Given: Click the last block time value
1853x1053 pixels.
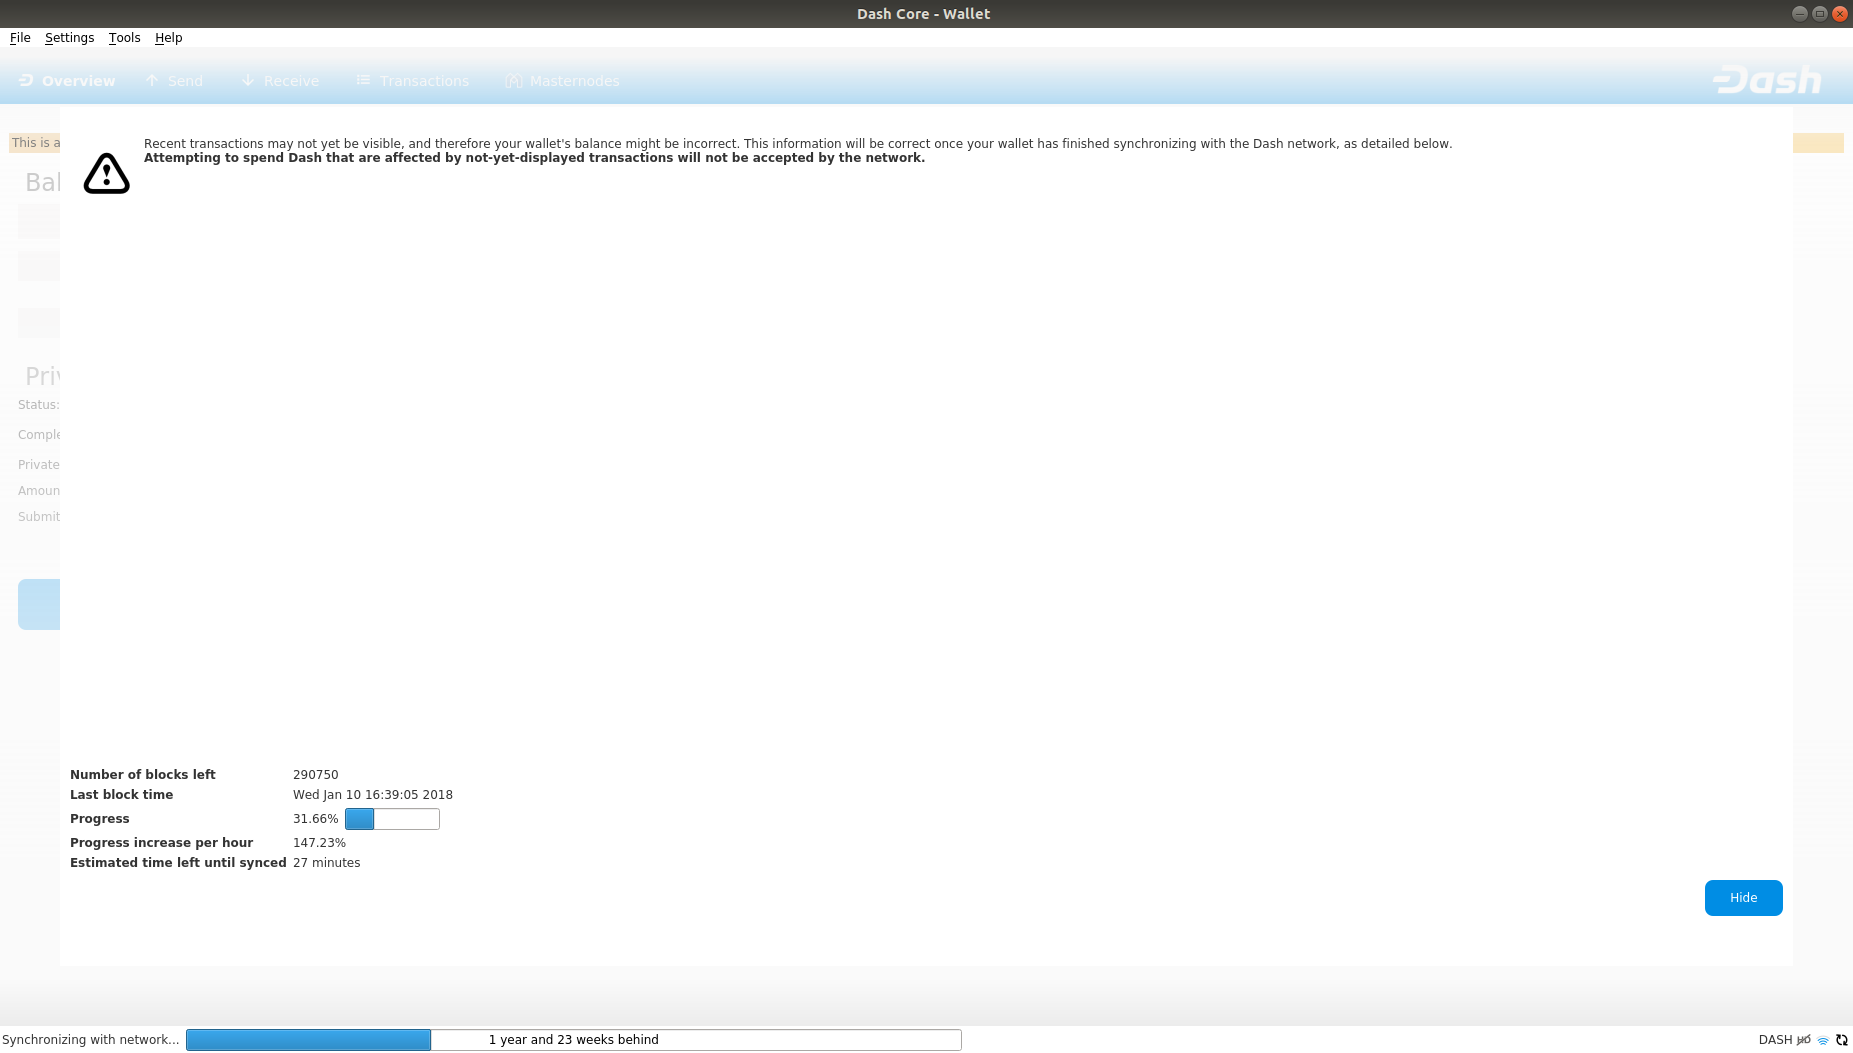Looking at the screenshot, I should (373, 795).
